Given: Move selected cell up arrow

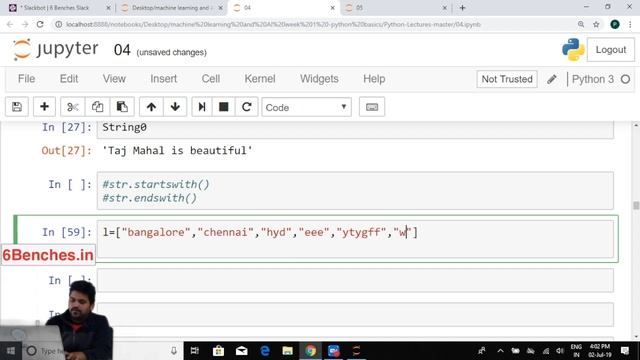Looking at the screenshot, I should [151, 107].
